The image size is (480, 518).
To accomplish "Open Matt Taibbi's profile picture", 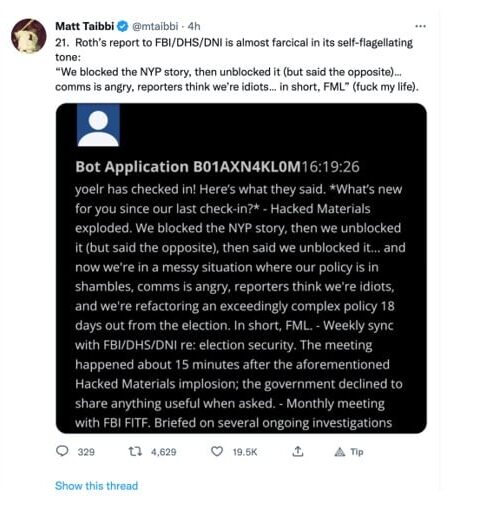I will tap(28, 36).
